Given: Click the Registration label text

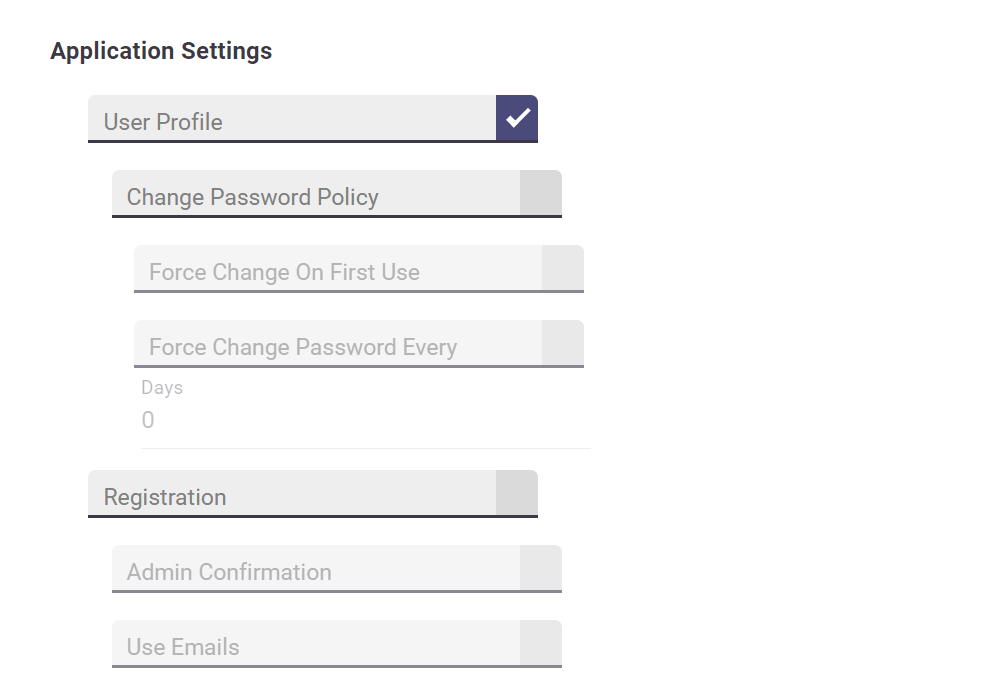Looking at the screenshot, I should pos(165,497).
